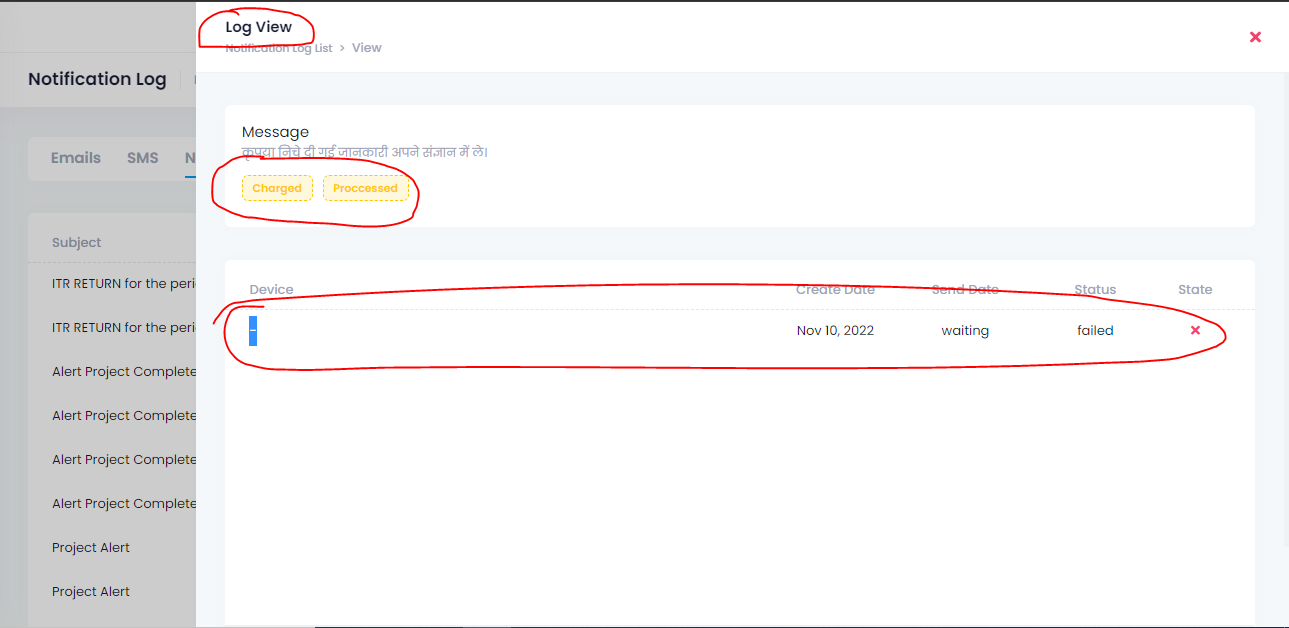Click the Log View heading

[259, 27]
